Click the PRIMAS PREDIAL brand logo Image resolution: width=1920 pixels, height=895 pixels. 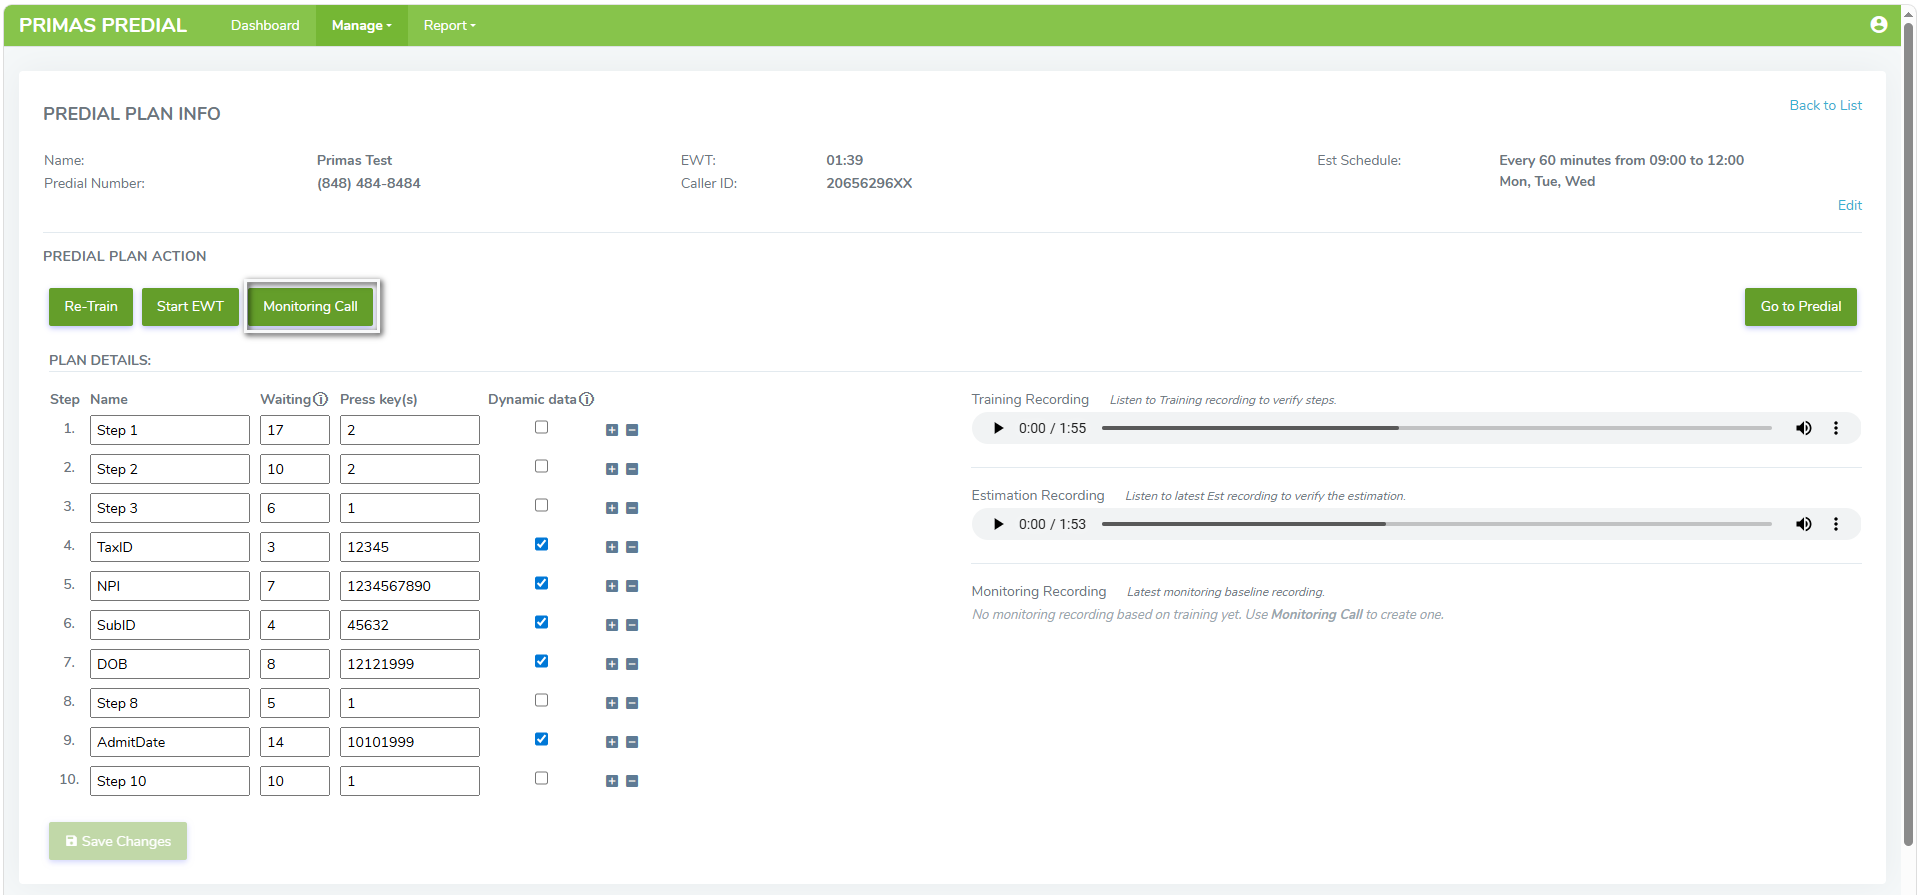click(103, 25)
